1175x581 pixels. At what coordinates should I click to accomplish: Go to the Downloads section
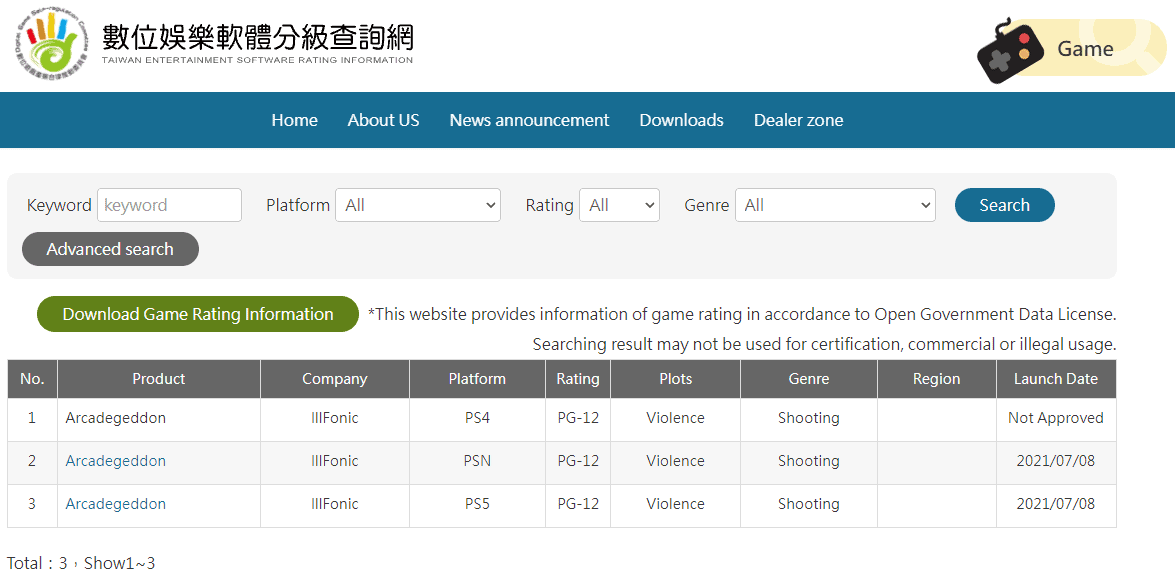[681, 120]
